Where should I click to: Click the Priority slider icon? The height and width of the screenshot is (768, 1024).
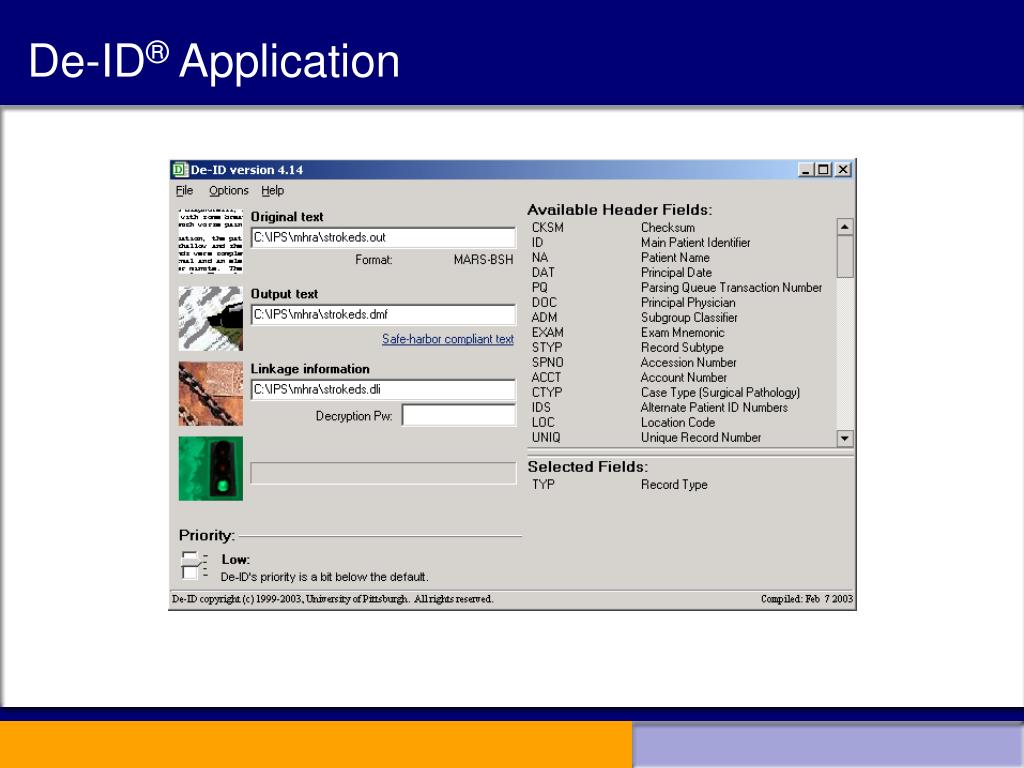pyautogui.click(x=194, y=566)
